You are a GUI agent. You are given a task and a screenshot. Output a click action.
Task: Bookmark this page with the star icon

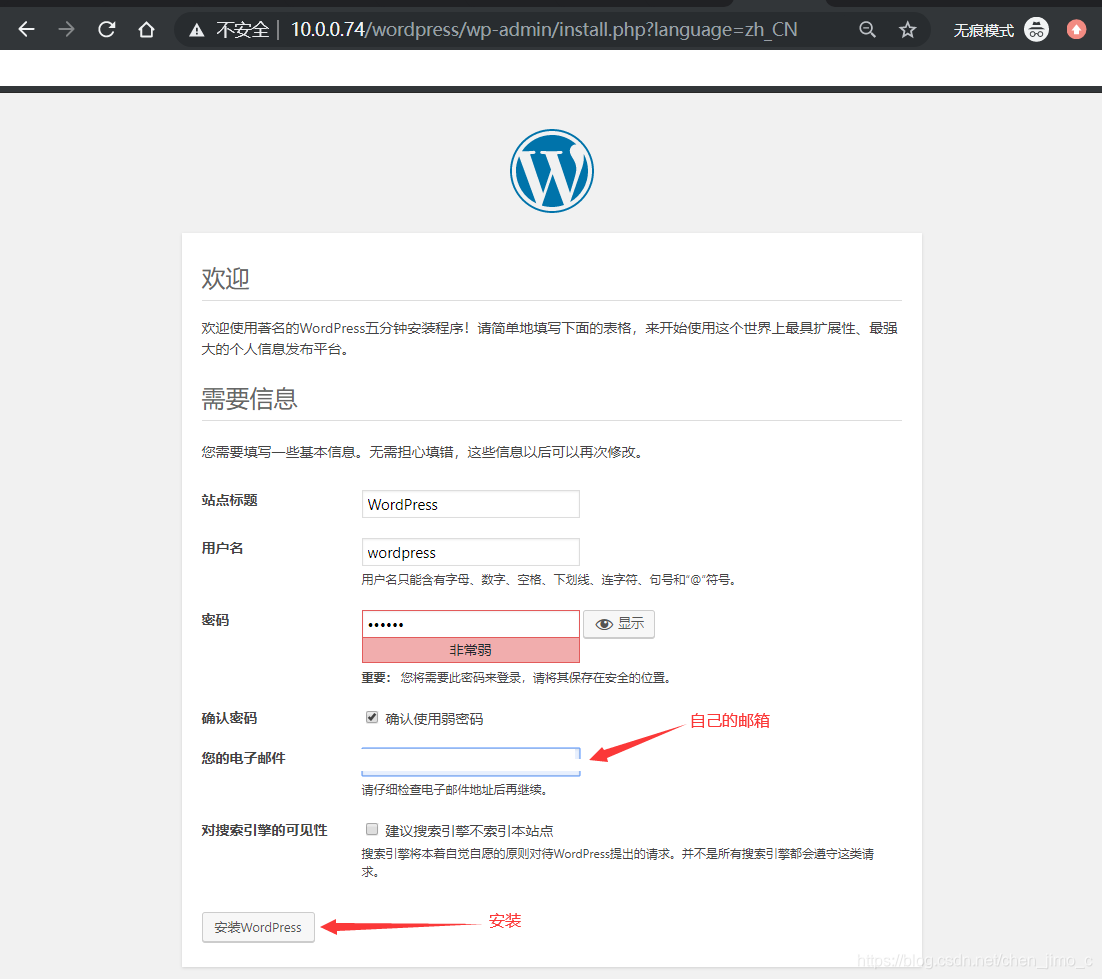(907, 30)
